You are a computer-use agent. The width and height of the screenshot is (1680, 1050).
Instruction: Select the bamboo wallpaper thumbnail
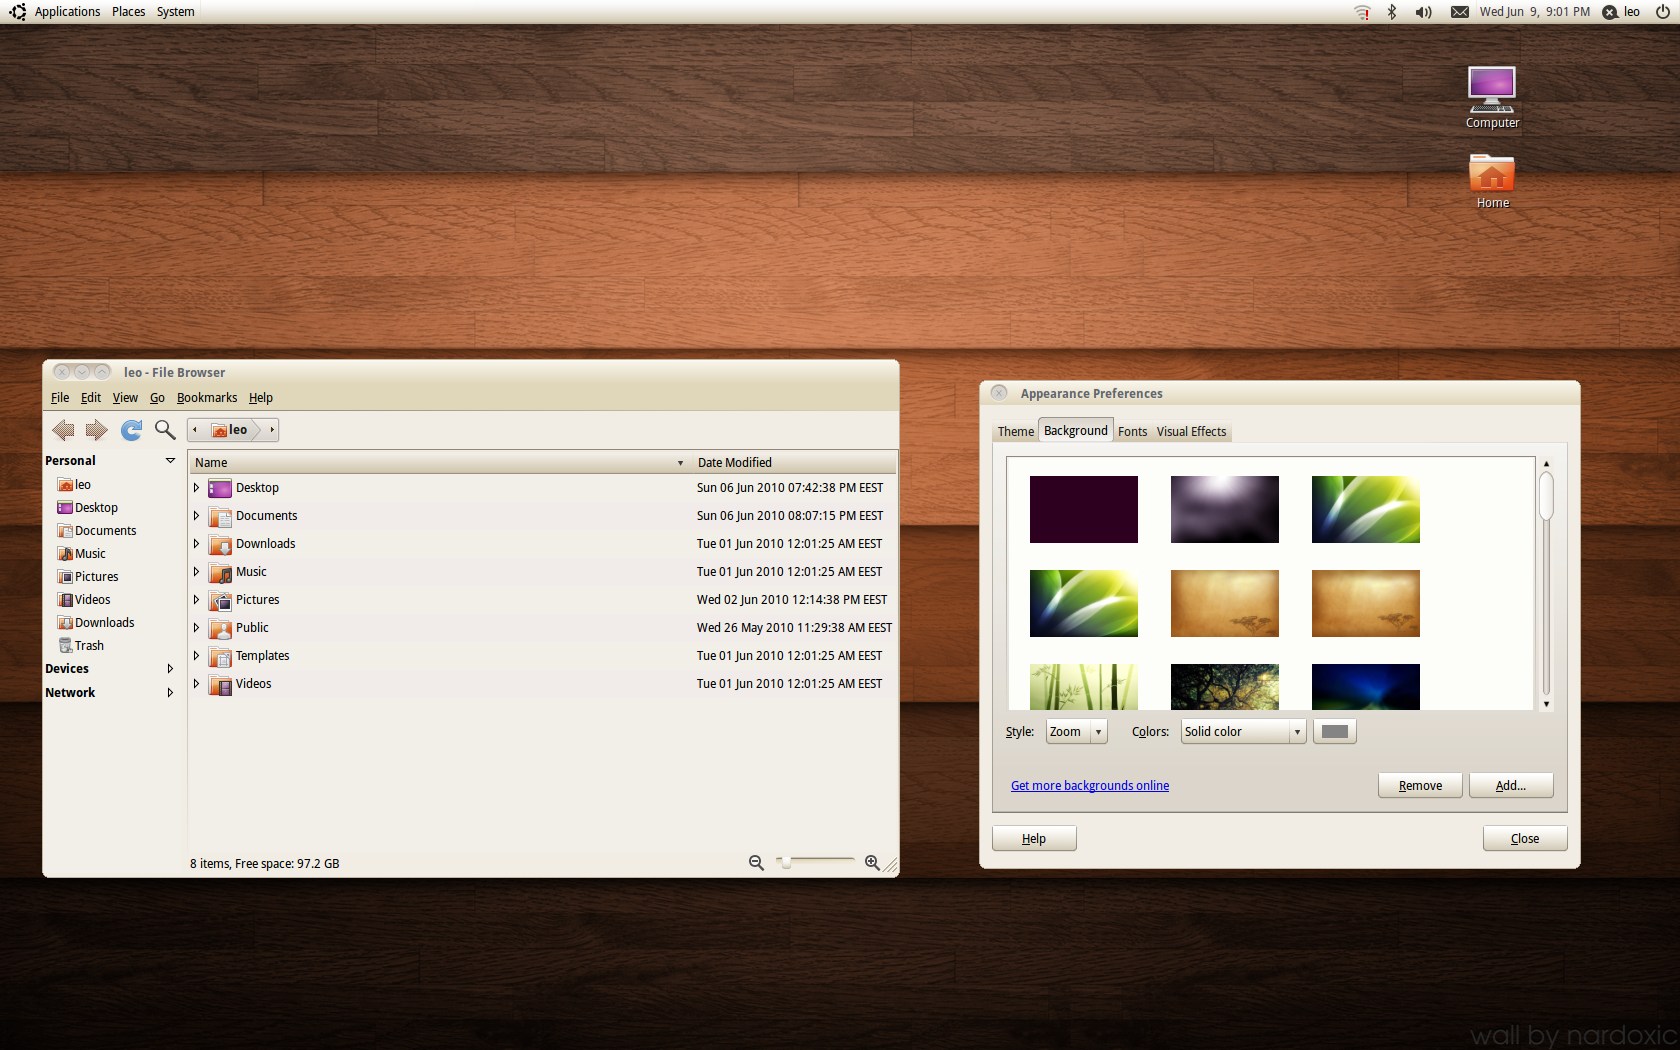(x=1083, y=687)
